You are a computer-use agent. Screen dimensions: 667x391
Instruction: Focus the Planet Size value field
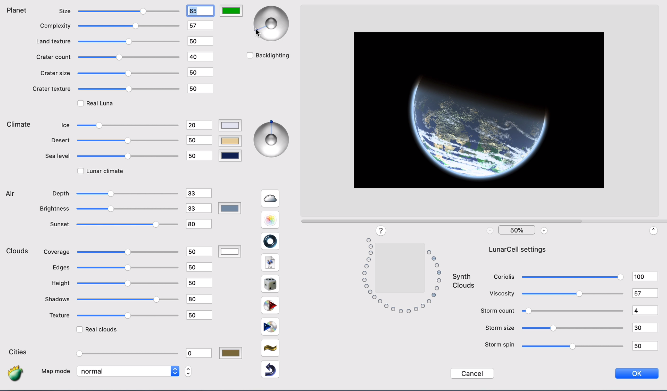coord(200,11)
